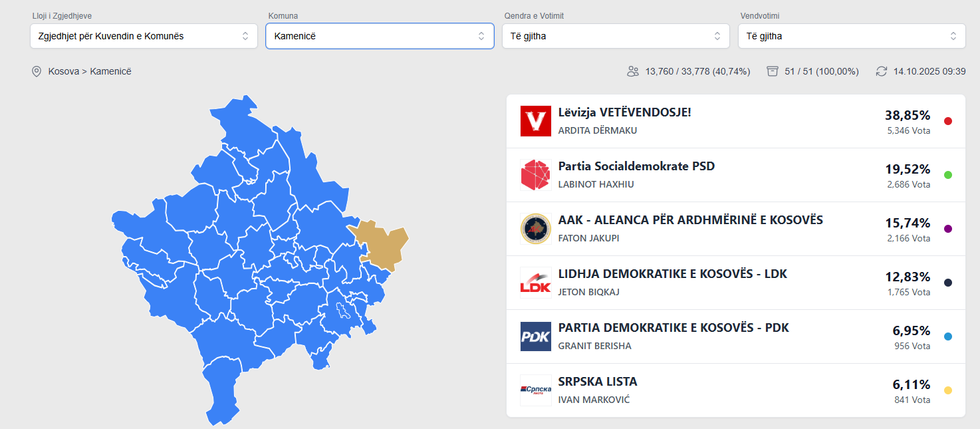This screenshot has width=980, height=429.
Task: Open the Komuna dropdown showing Kamenicë
Action: (379, 36)
